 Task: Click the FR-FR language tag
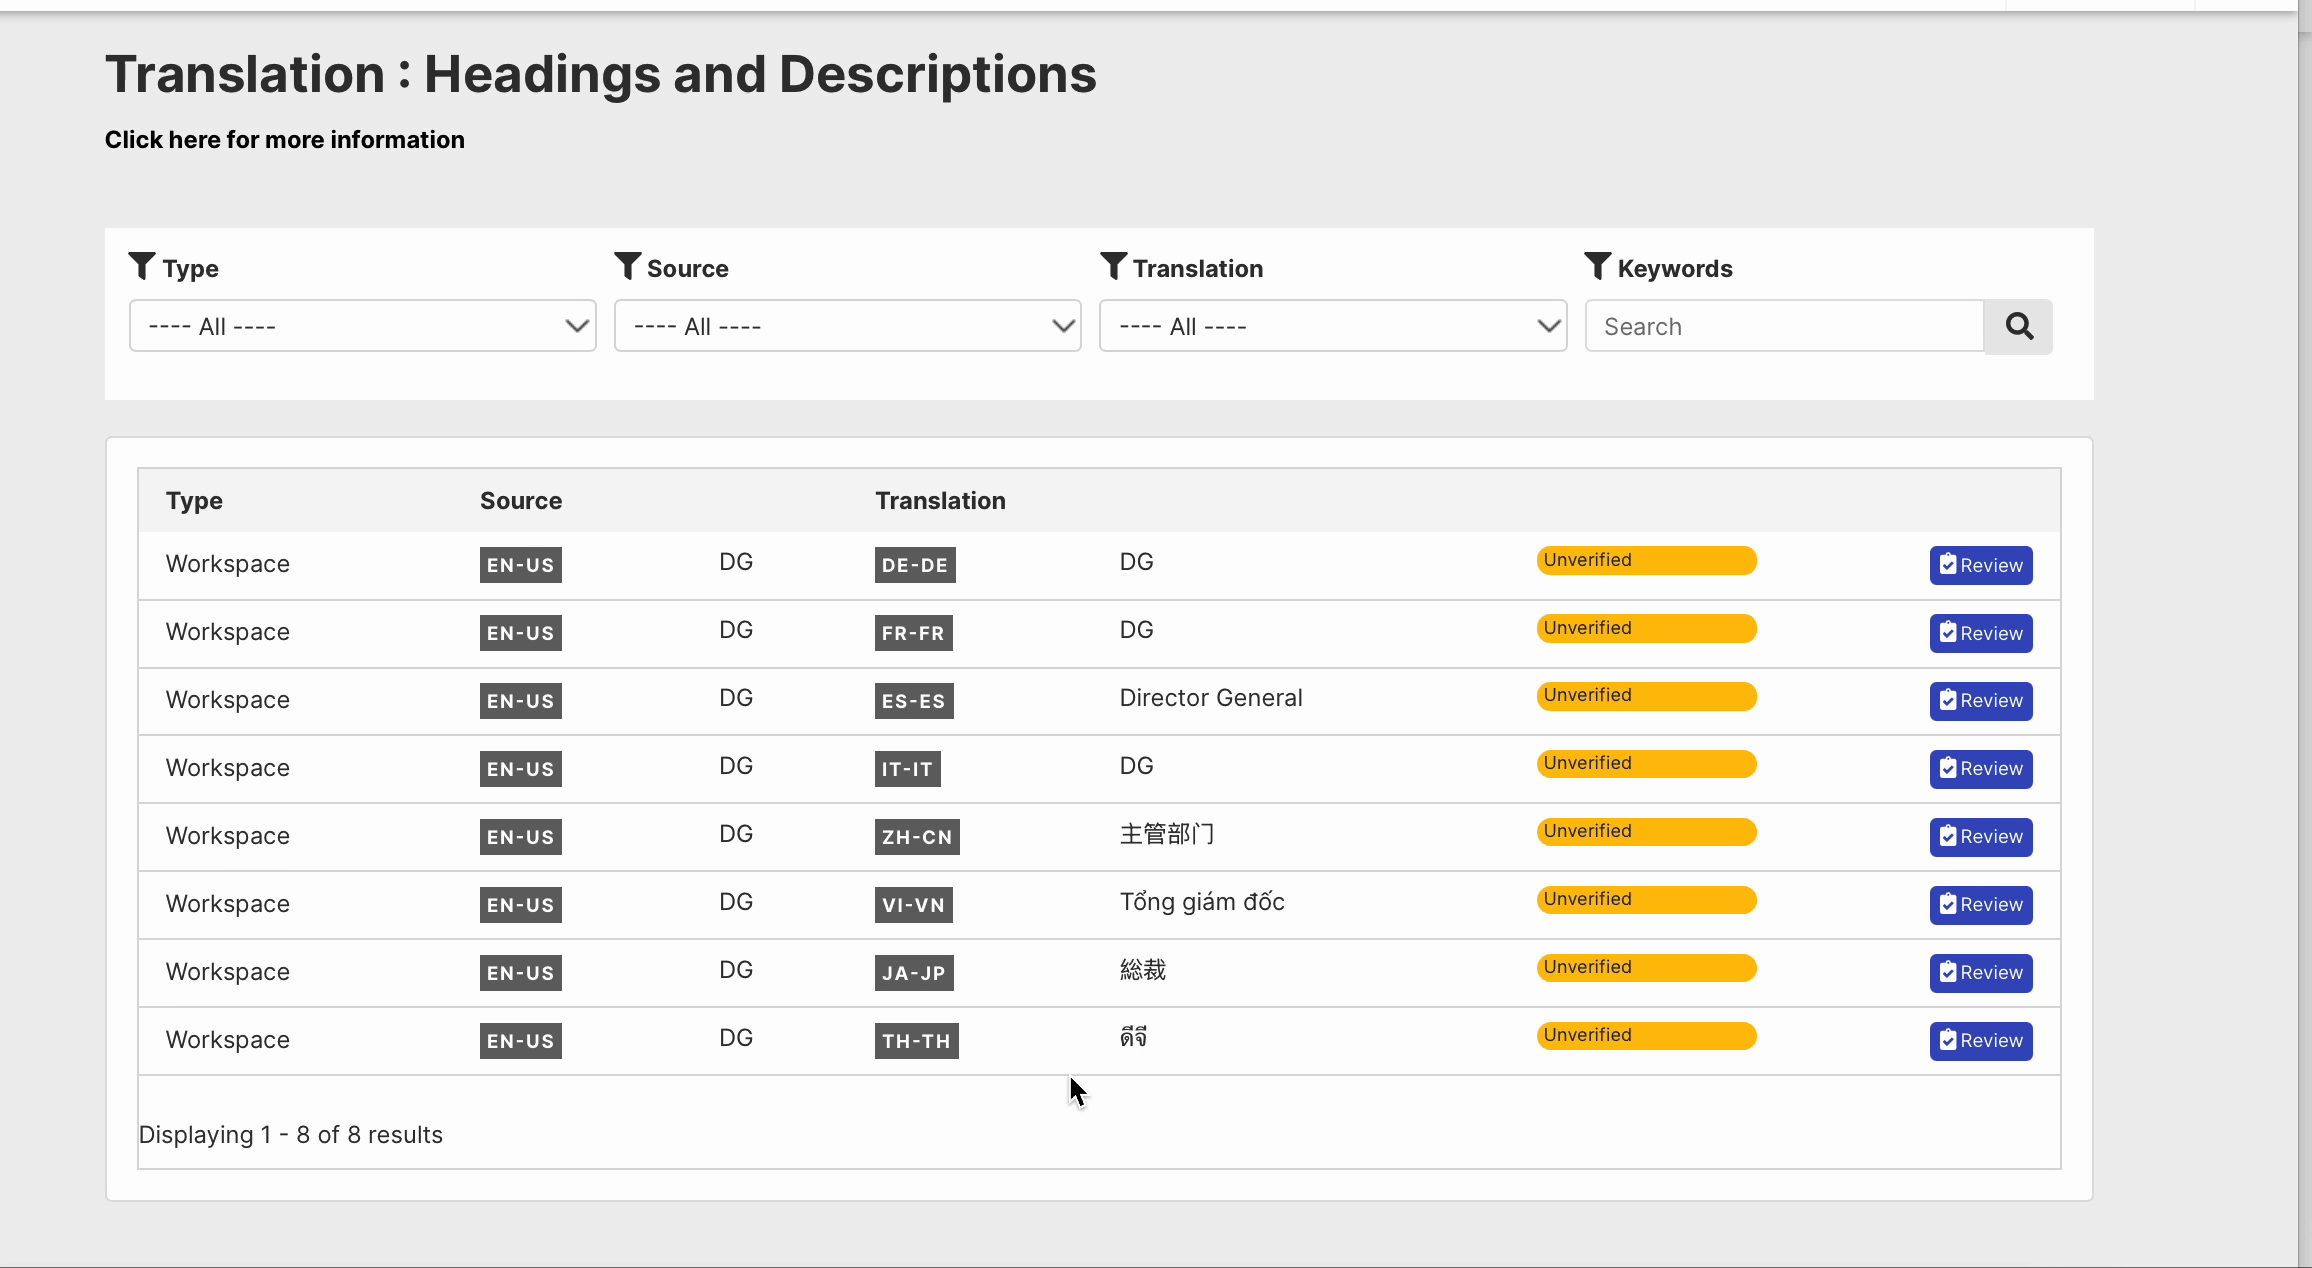(913, 633)
